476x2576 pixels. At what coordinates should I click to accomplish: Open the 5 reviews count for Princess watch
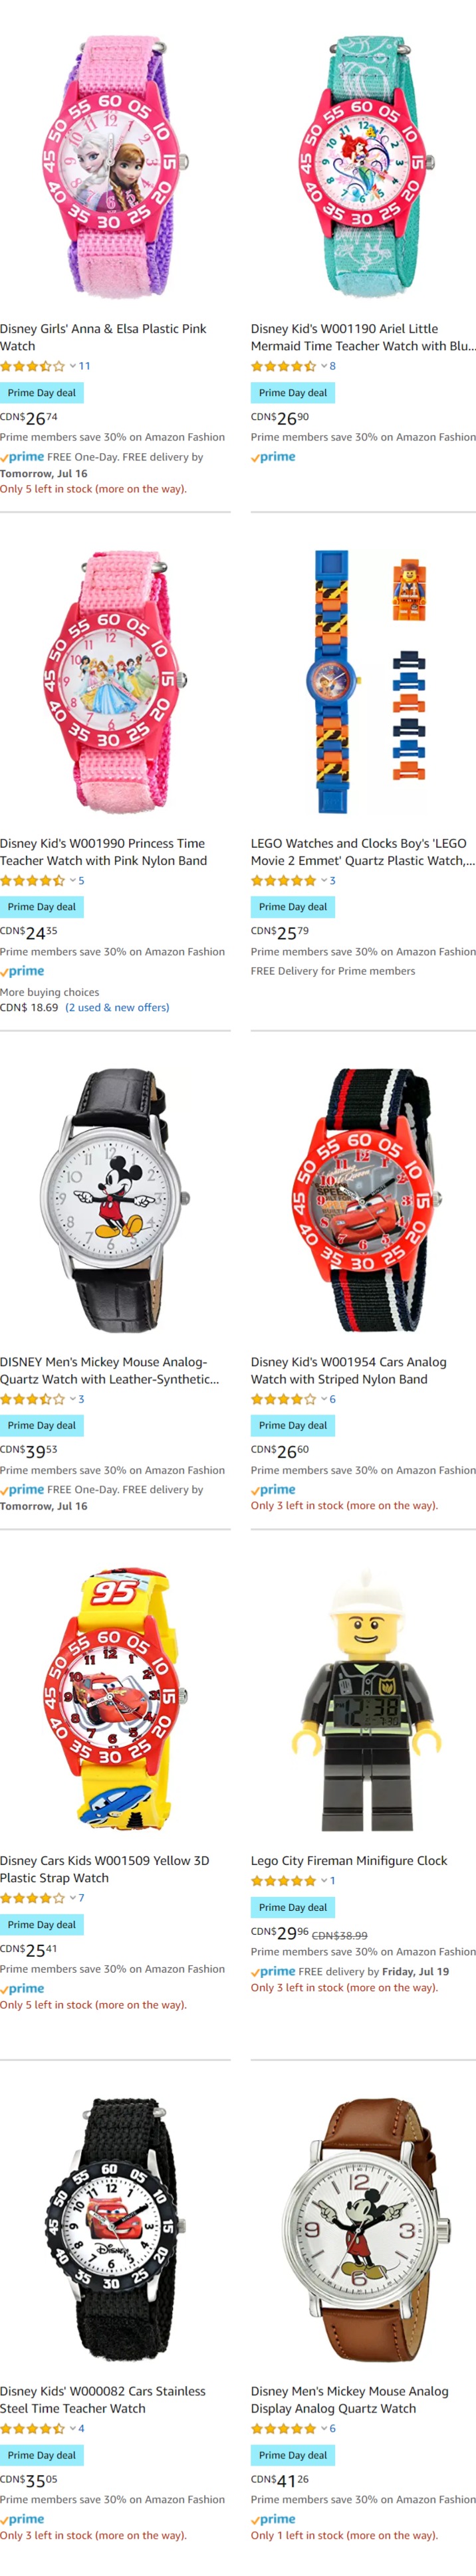81,881
